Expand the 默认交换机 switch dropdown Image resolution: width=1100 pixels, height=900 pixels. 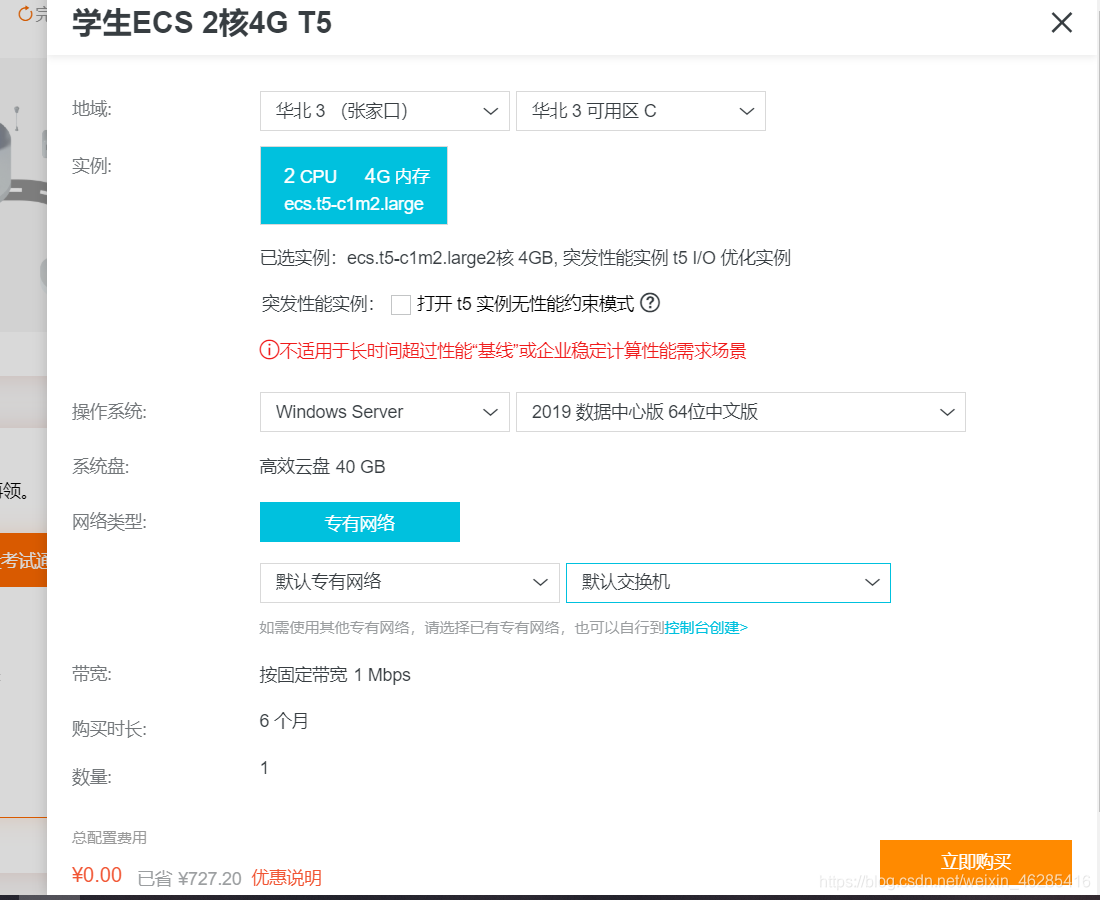pyautogui.click(x=728, y=582)
